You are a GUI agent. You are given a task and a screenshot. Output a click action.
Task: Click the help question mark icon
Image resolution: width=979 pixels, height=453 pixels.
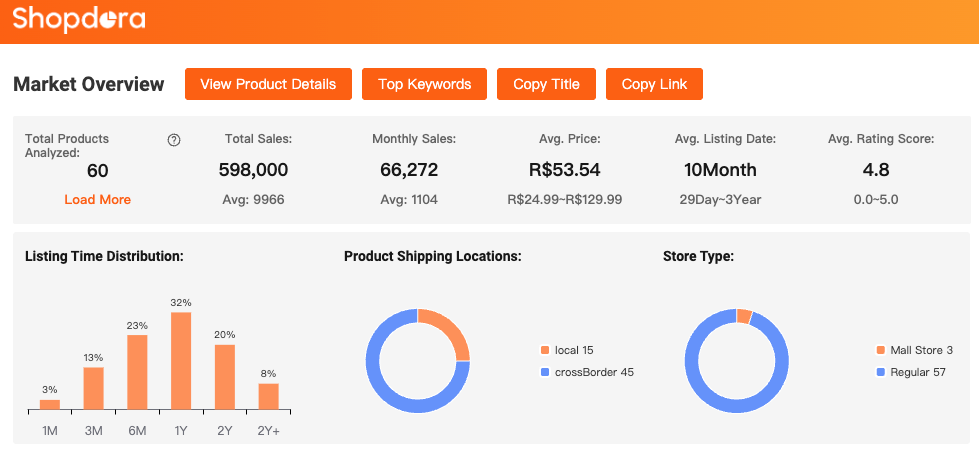pyautogui.click(x=174, y=140)
